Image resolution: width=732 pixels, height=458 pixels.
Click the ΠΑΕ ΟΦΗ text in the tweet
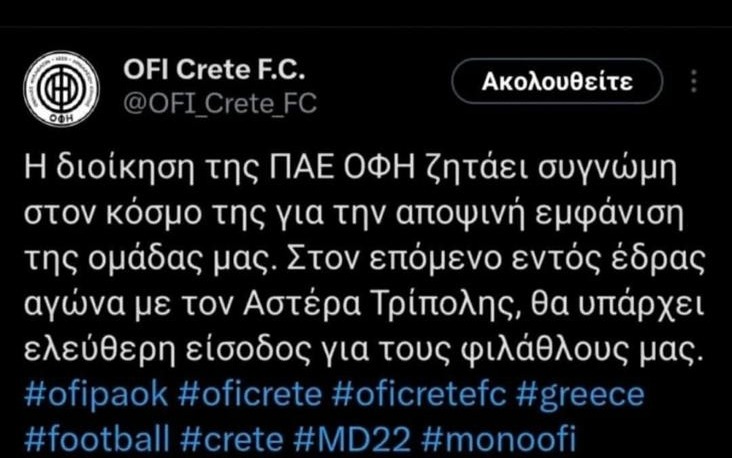342,168
